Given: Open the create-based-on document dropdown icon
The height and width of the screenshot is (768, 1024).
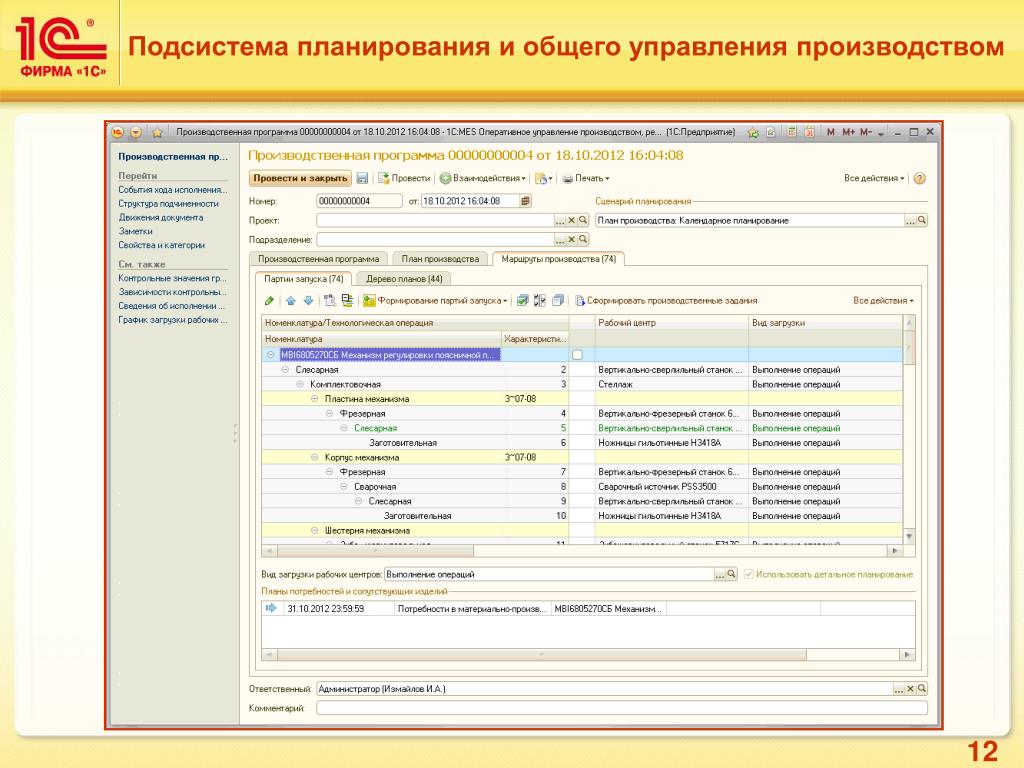Looking at the screenshot, I should coord(543,178).
